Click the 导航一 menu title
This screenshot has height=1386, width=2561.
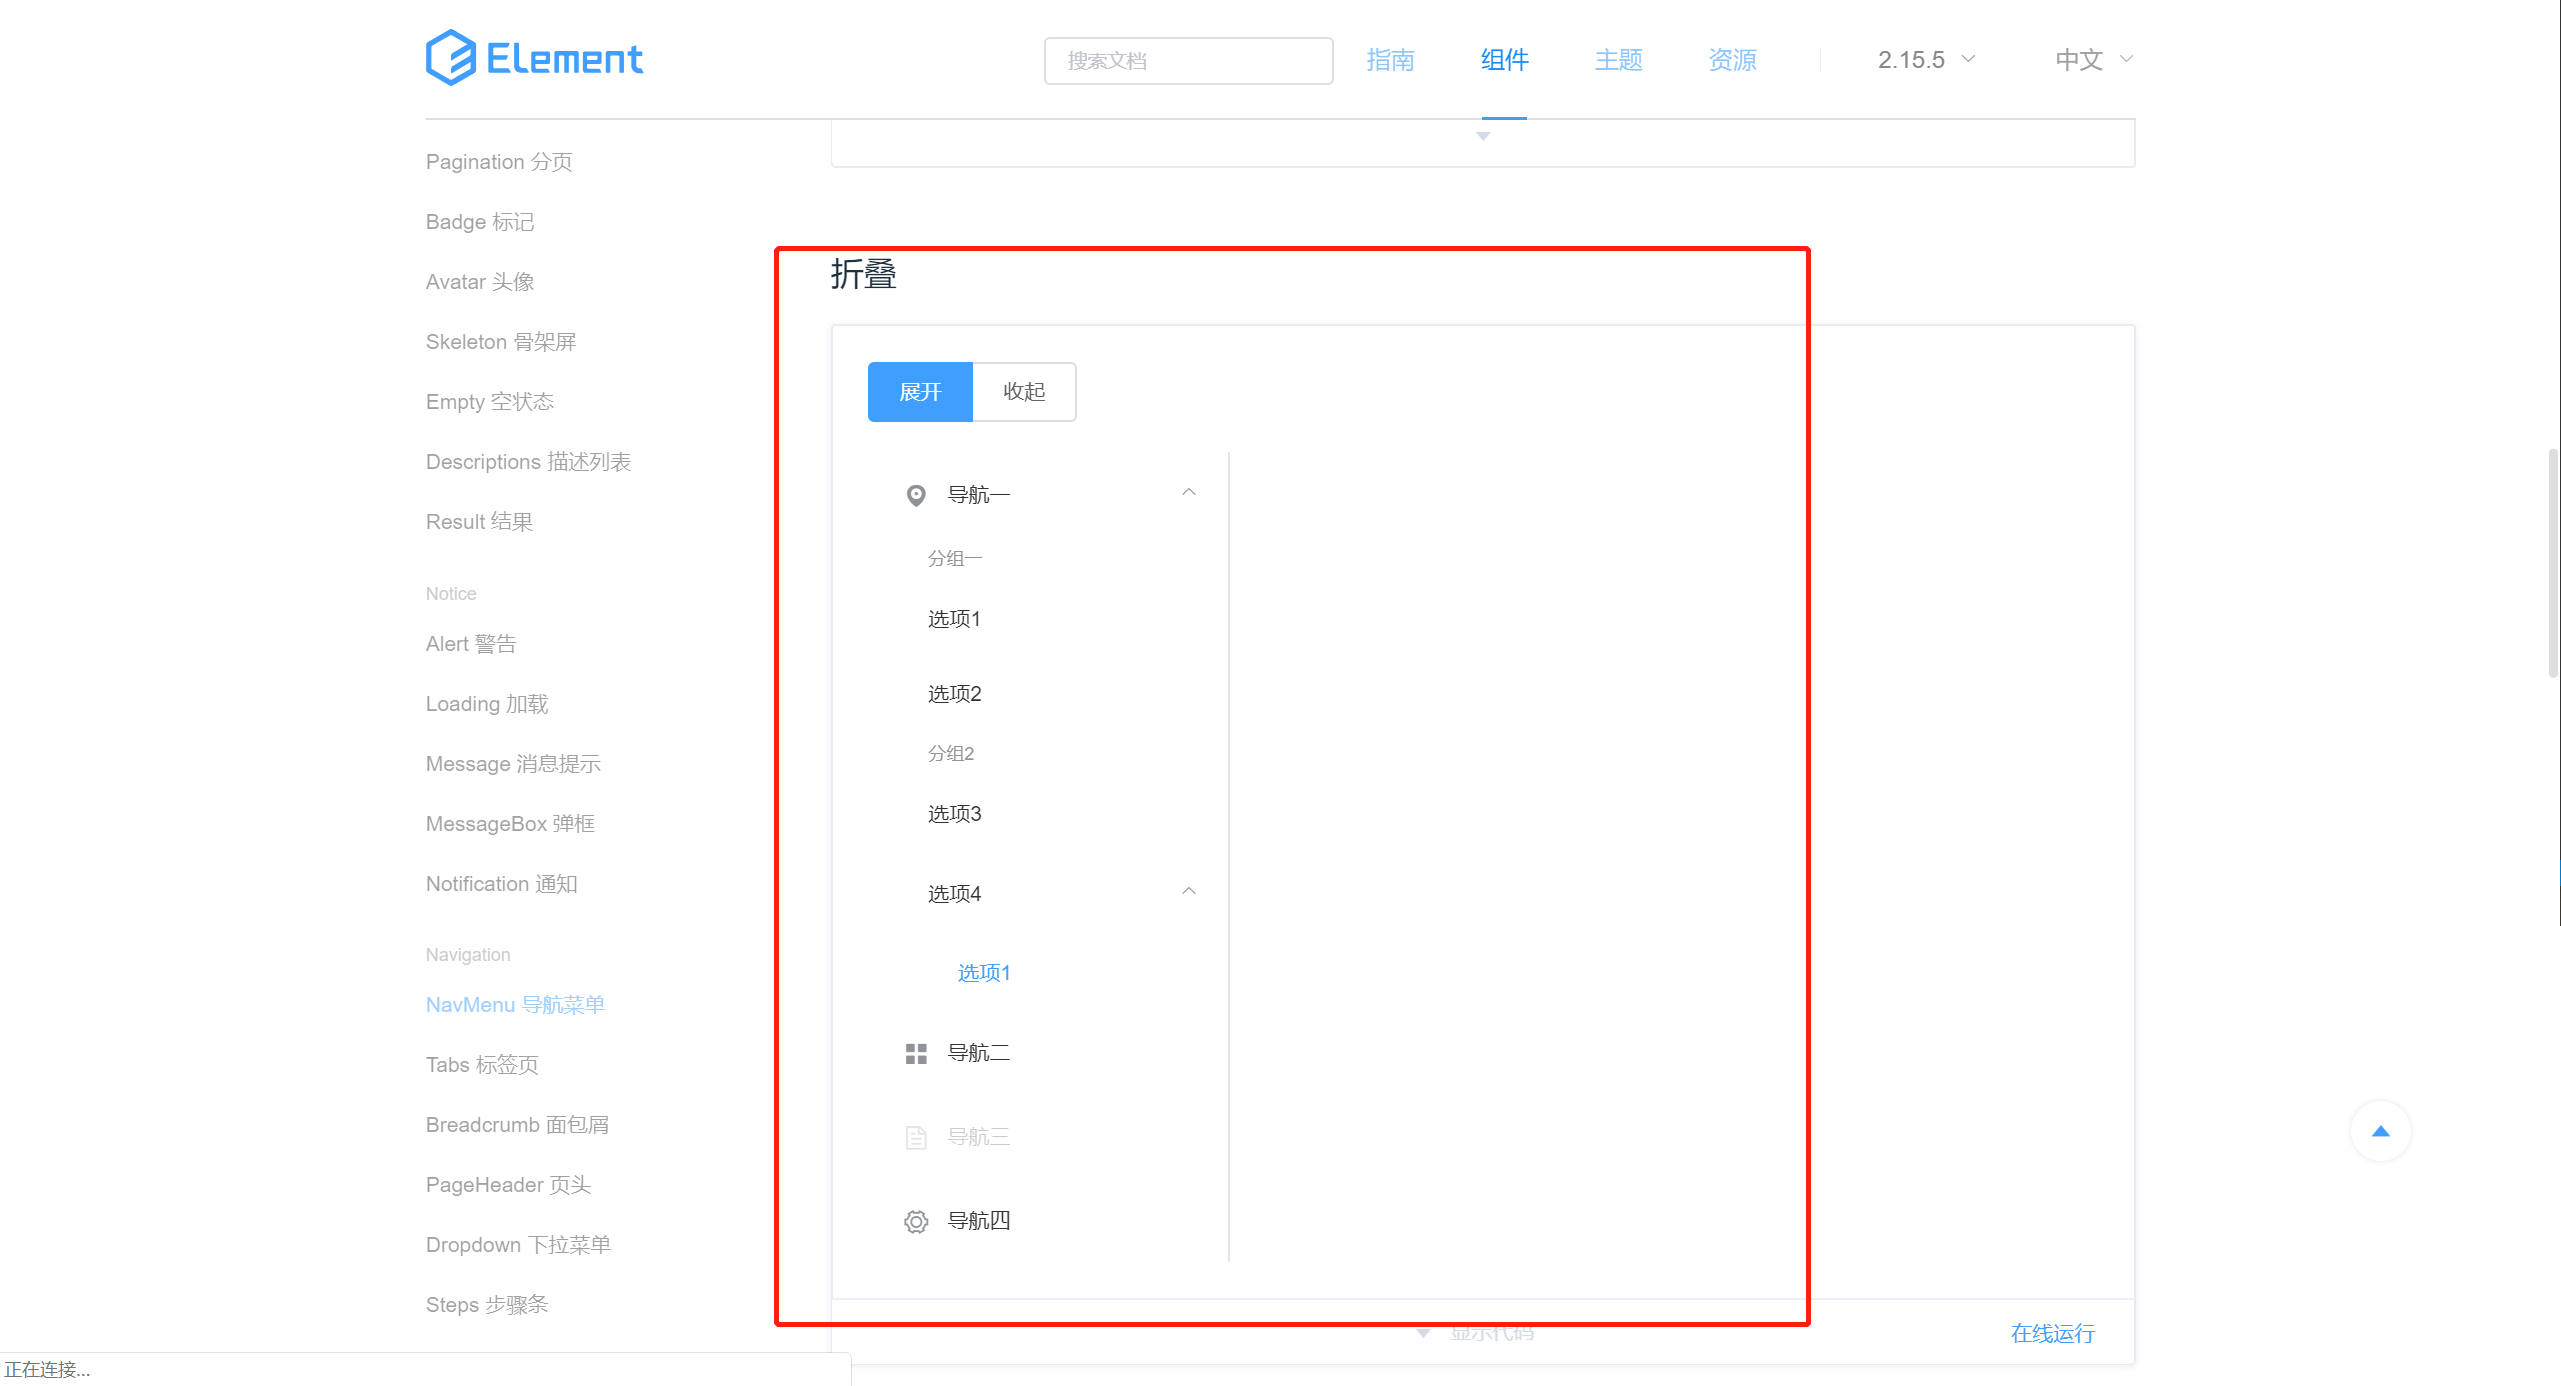[x=1048, y=494]
